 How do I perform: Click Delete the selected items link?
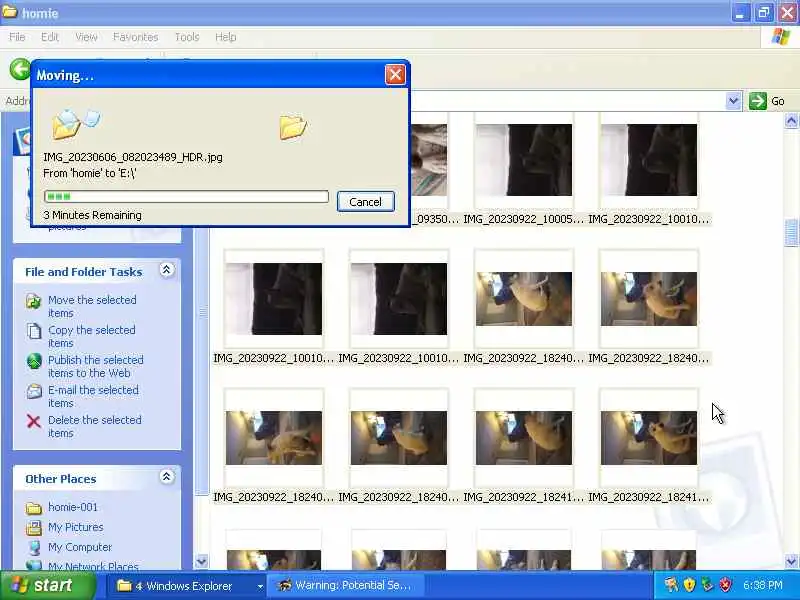95,427
